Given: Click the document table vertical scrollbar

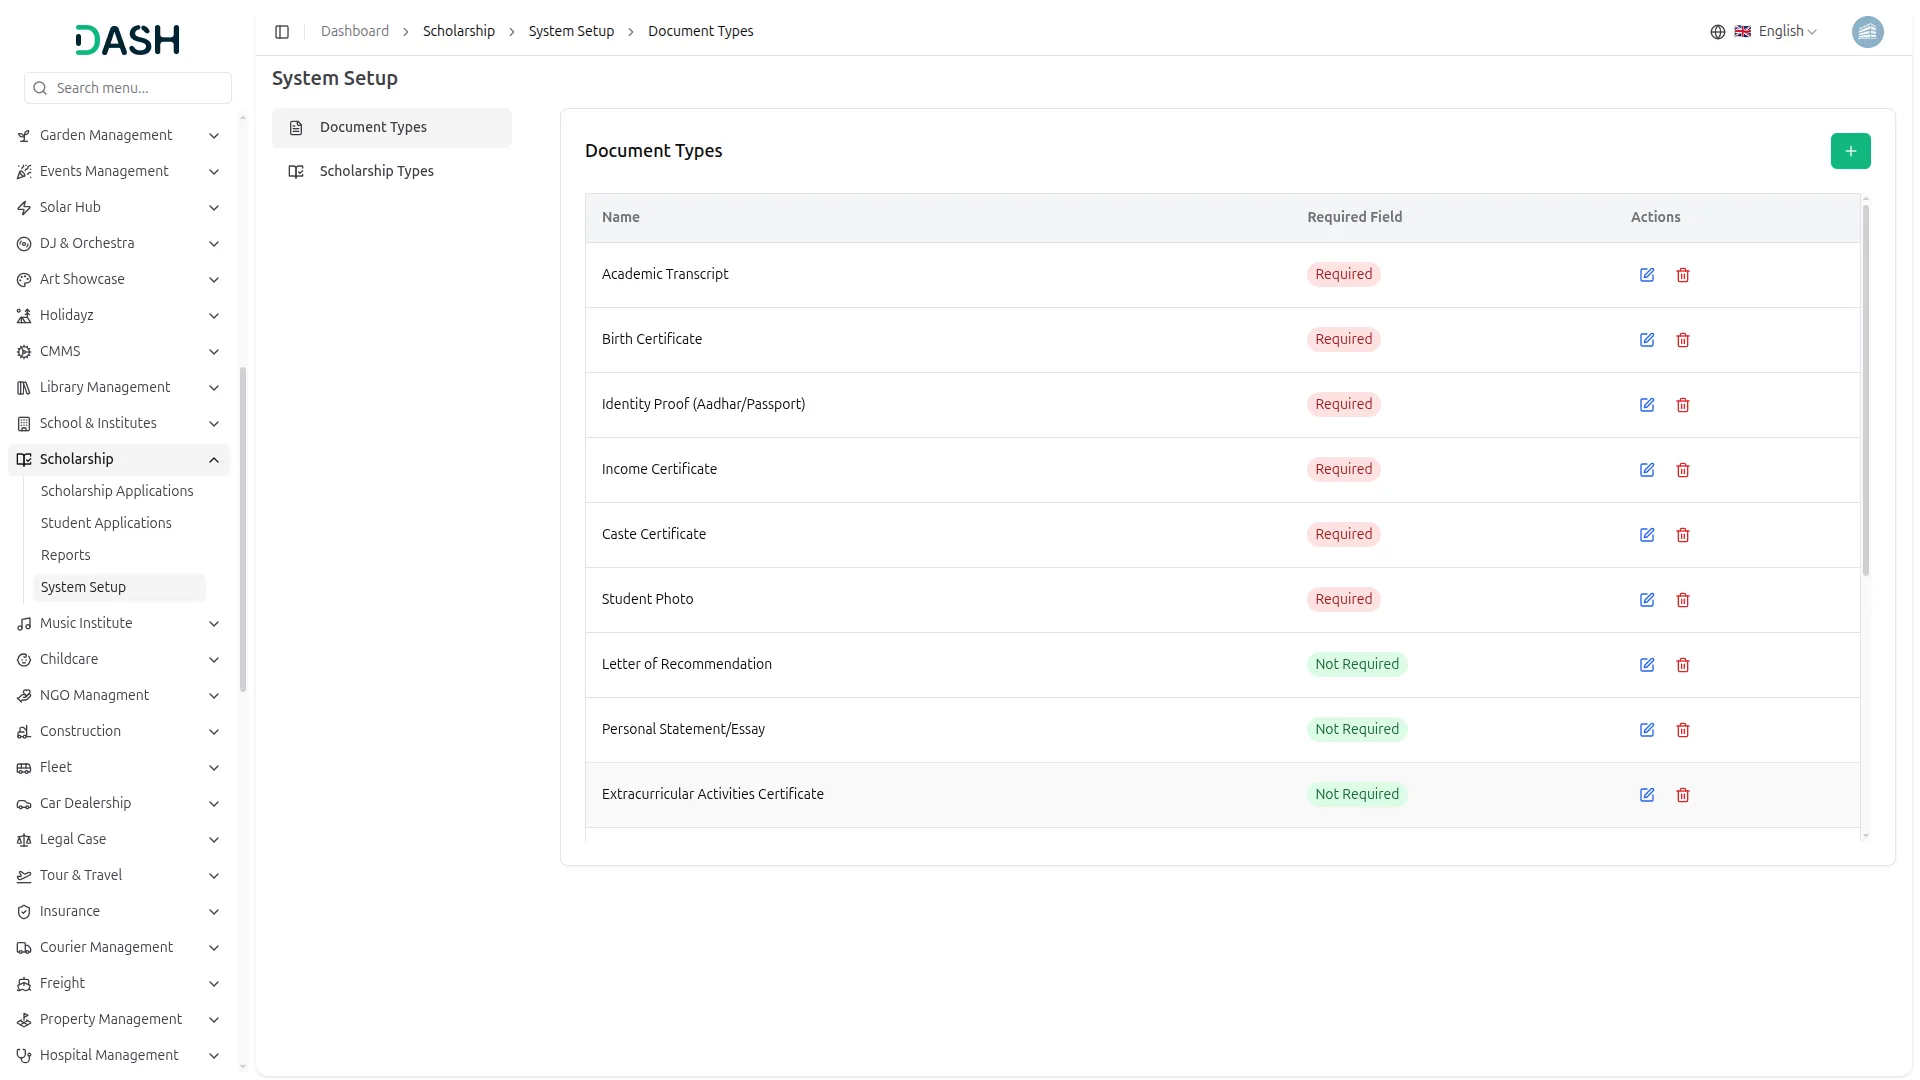Looking at the screenshot, I should [x=1865, y=390].
